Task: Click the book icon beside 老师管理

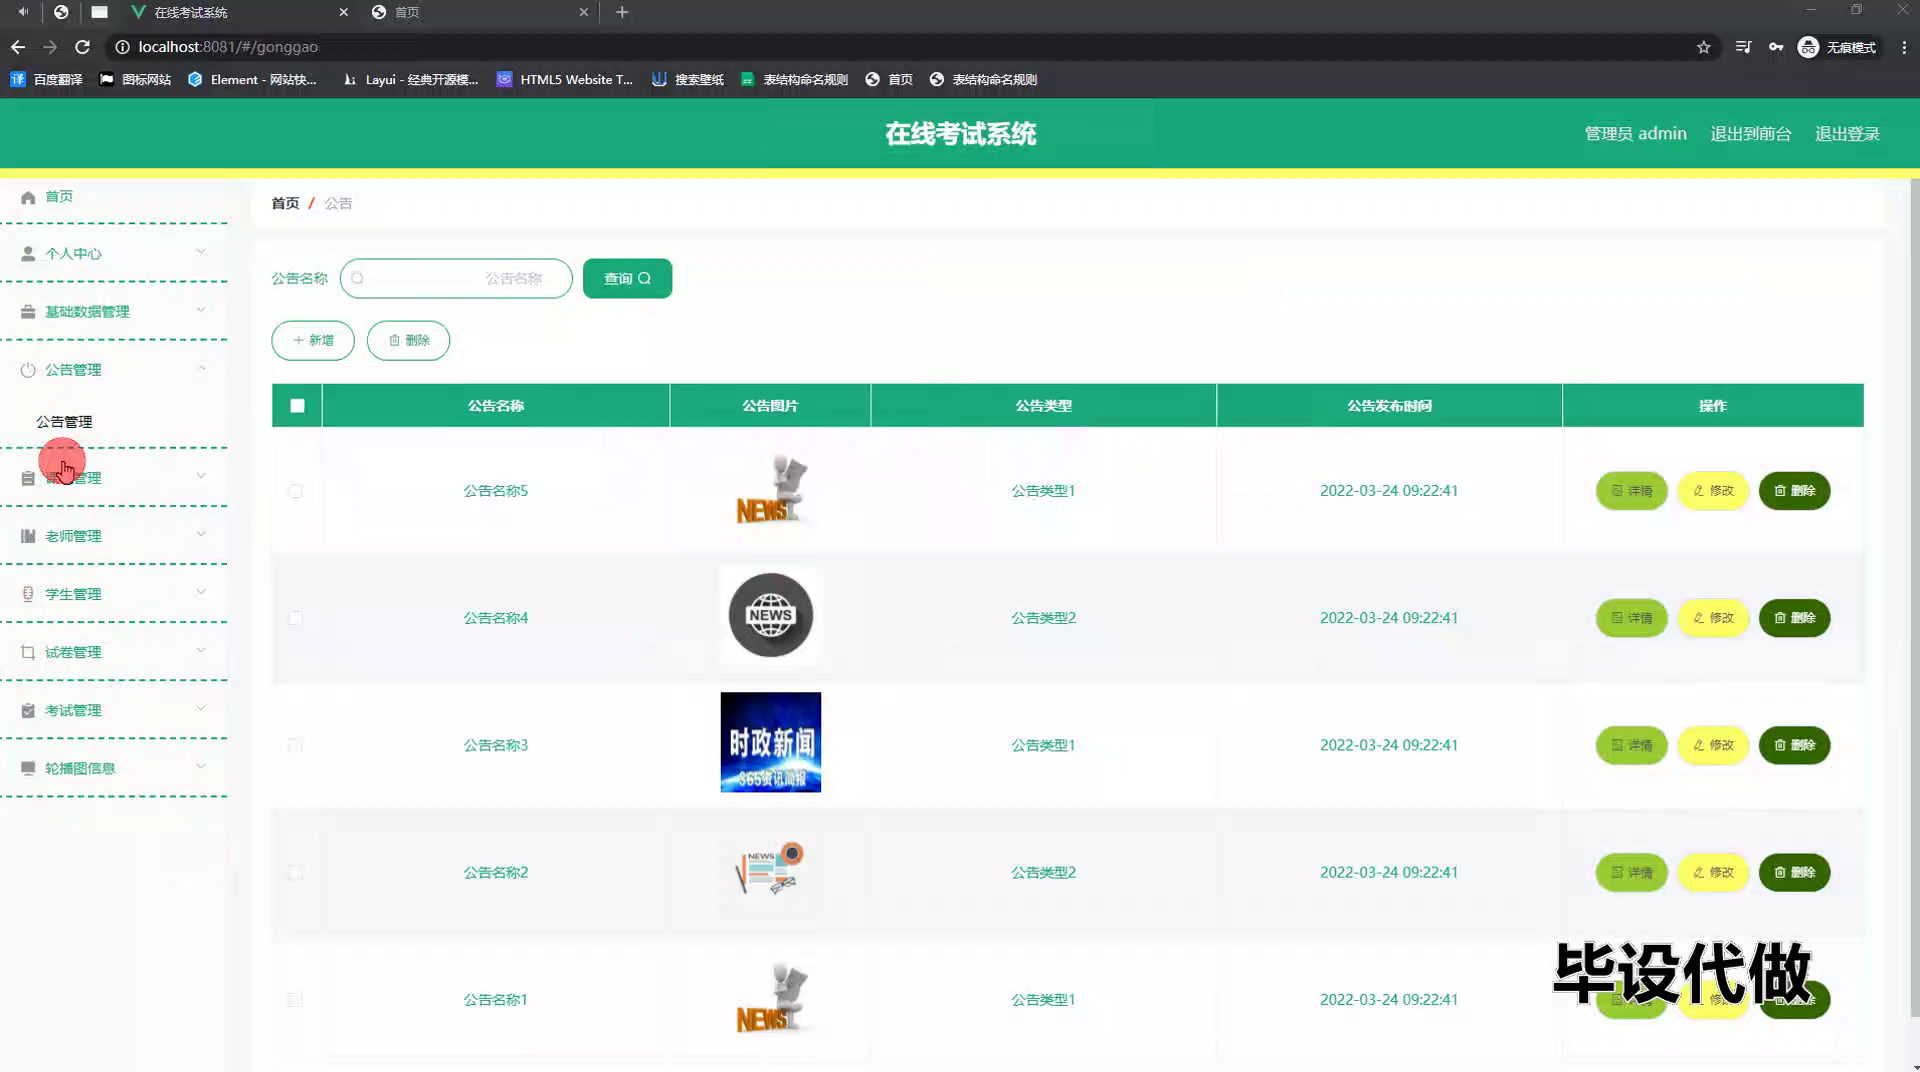Action: coord(28,536)
